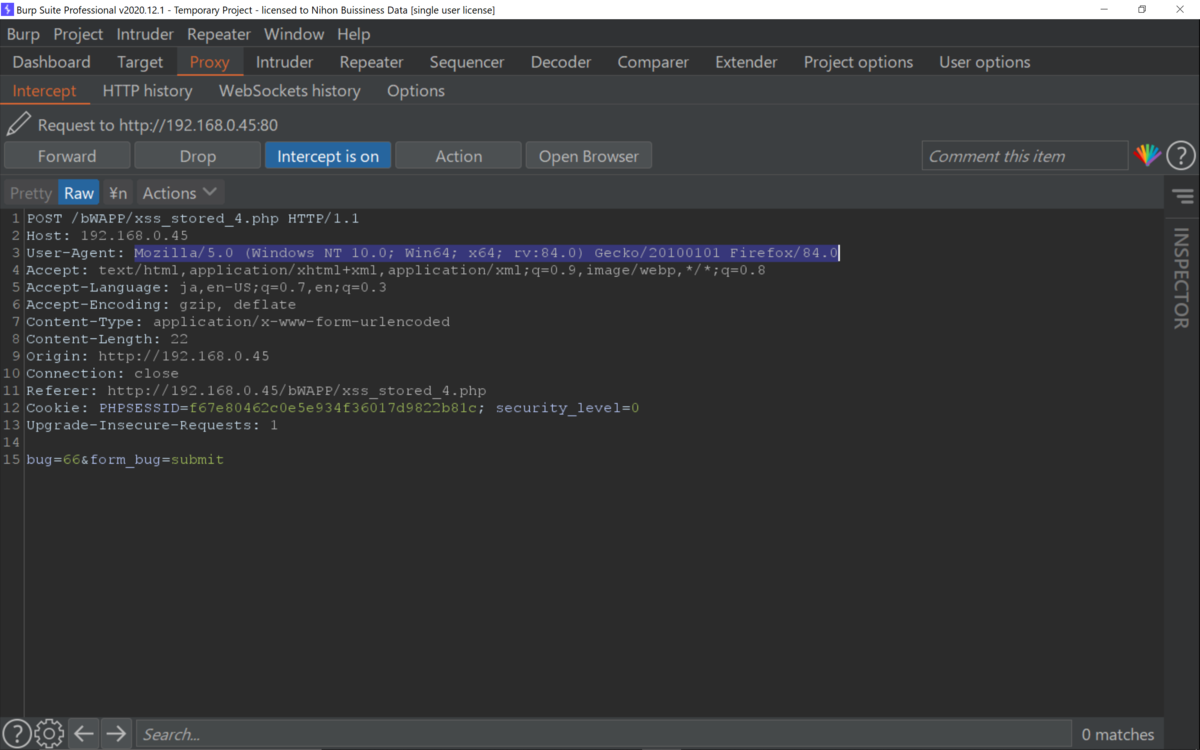
Task: Open the Inspector panel hamburger icon
Action: pos(1183,196)
